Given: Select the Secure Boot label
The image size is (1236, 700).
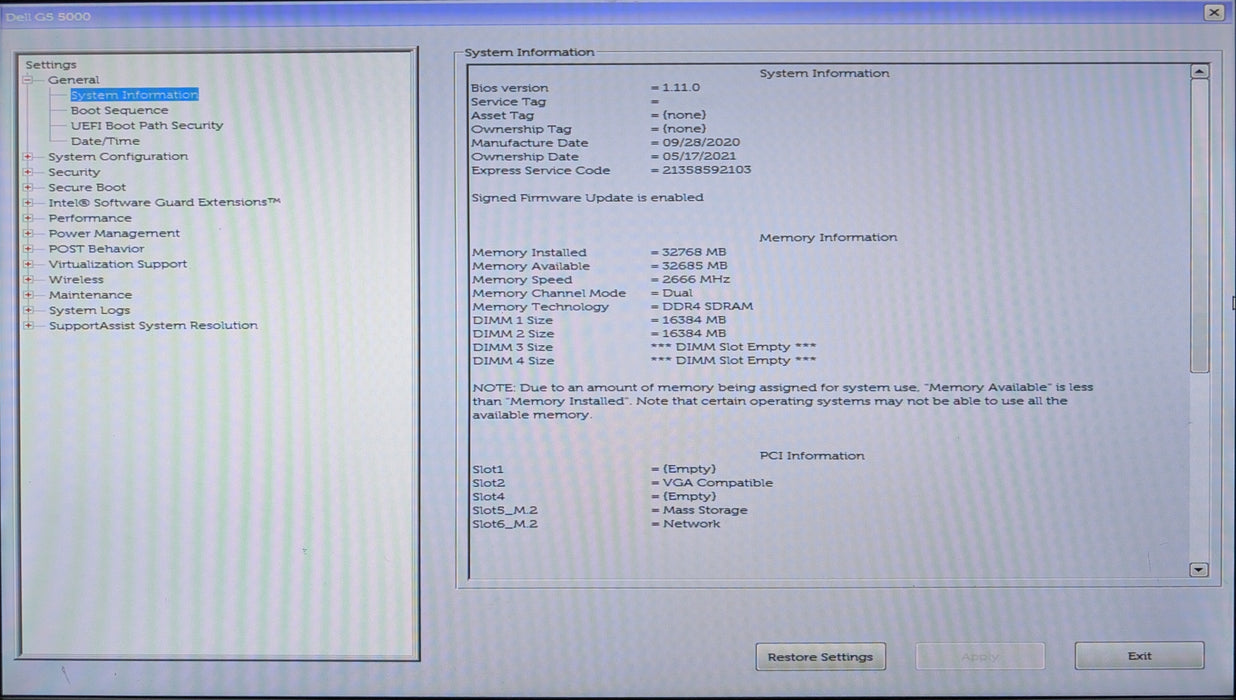Looking at the screenshot, I should click(87, 188).
